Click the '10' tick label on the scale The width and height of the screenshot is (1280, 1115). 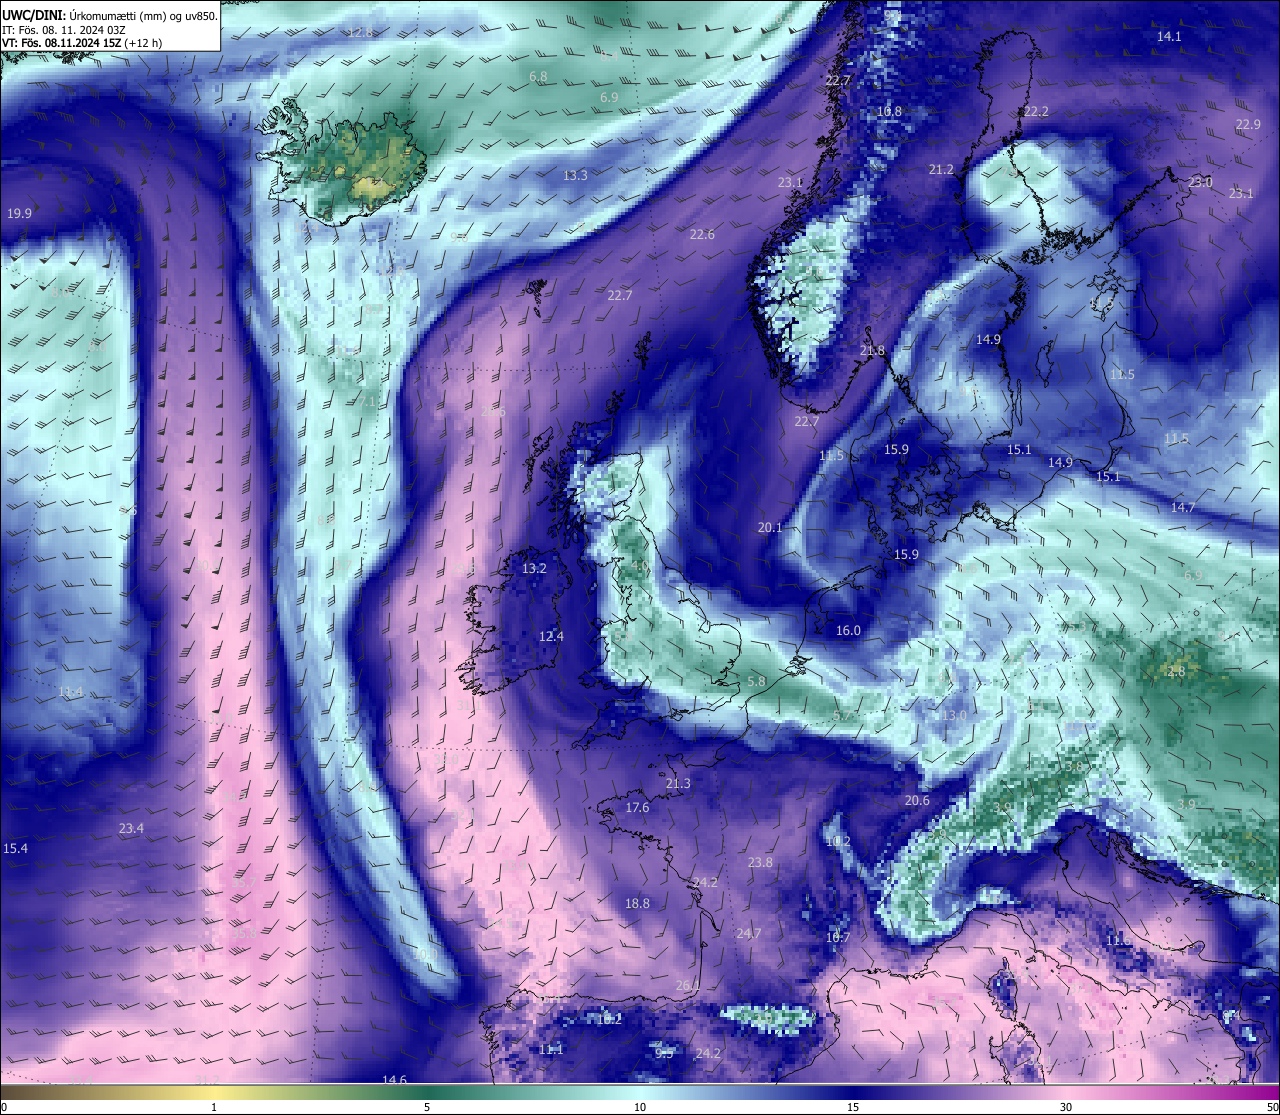point(640,1107)
